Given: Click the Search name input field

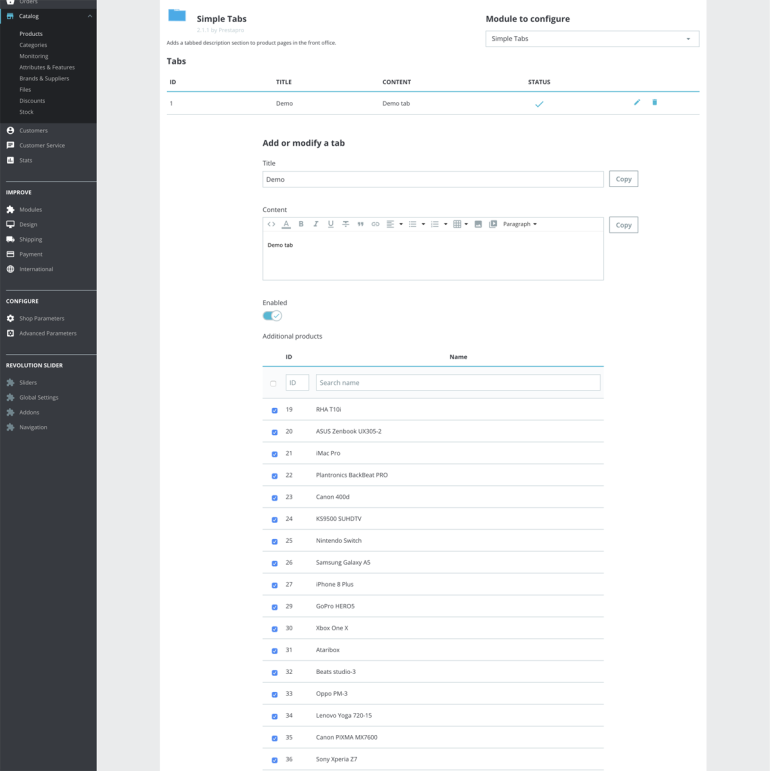Looking at the screenshot, I should pos(458,383).
